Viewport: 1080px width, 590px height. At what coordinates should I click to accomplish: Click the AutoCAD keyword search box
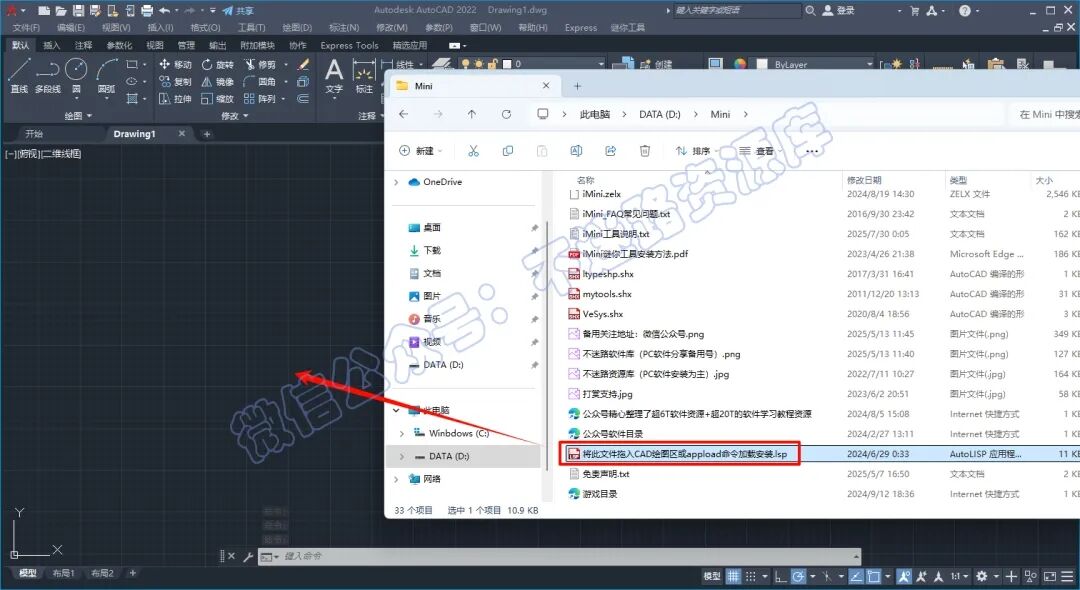[x=736, y=10]
